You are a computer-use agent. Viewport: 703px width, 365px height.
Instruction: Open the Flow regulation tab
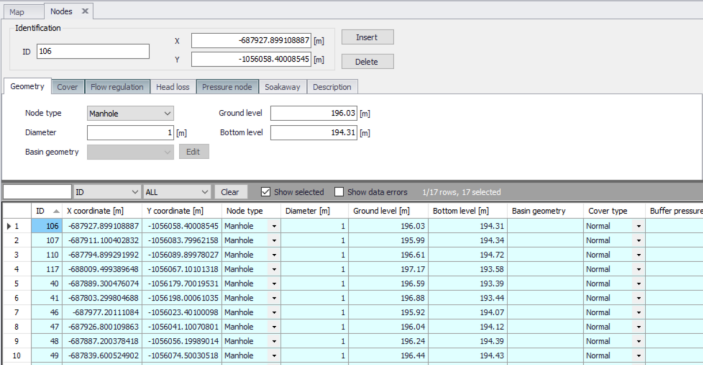point(117,87)
